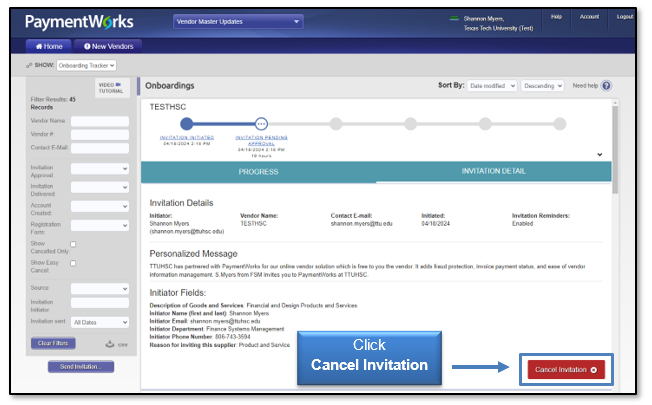Click the Initiator Department Finance Systems Management line
This screenshot has width=652, height=405.
217,329
